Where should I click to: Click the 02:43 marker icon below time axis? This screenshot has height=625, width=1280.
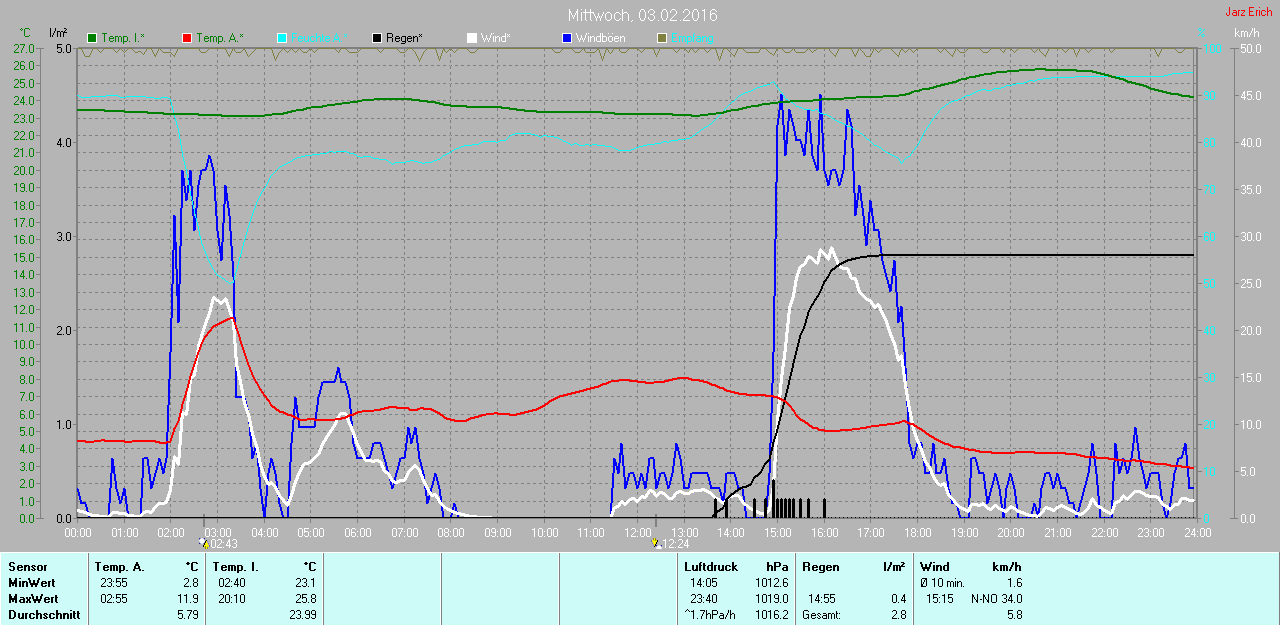point(204,543)
